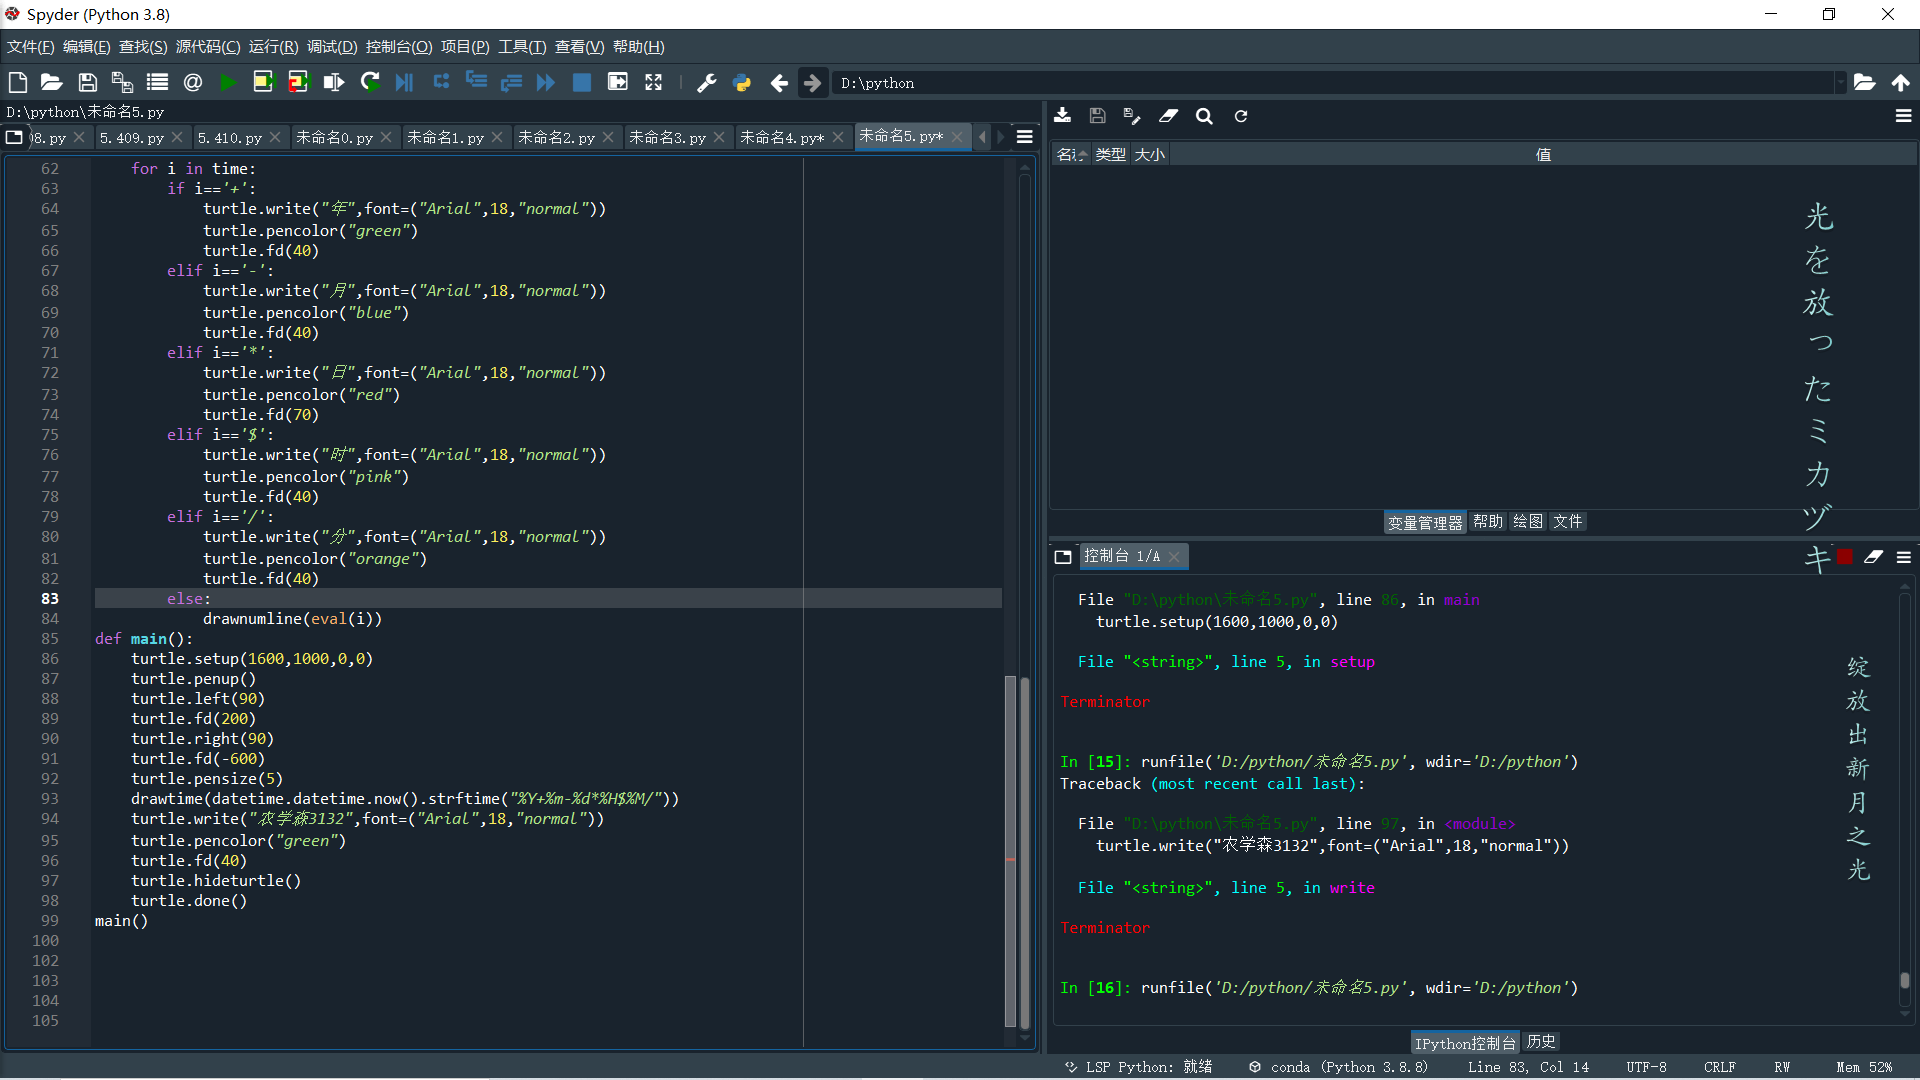Open the 绘图 plots pane tab

tap(1527, 522)
